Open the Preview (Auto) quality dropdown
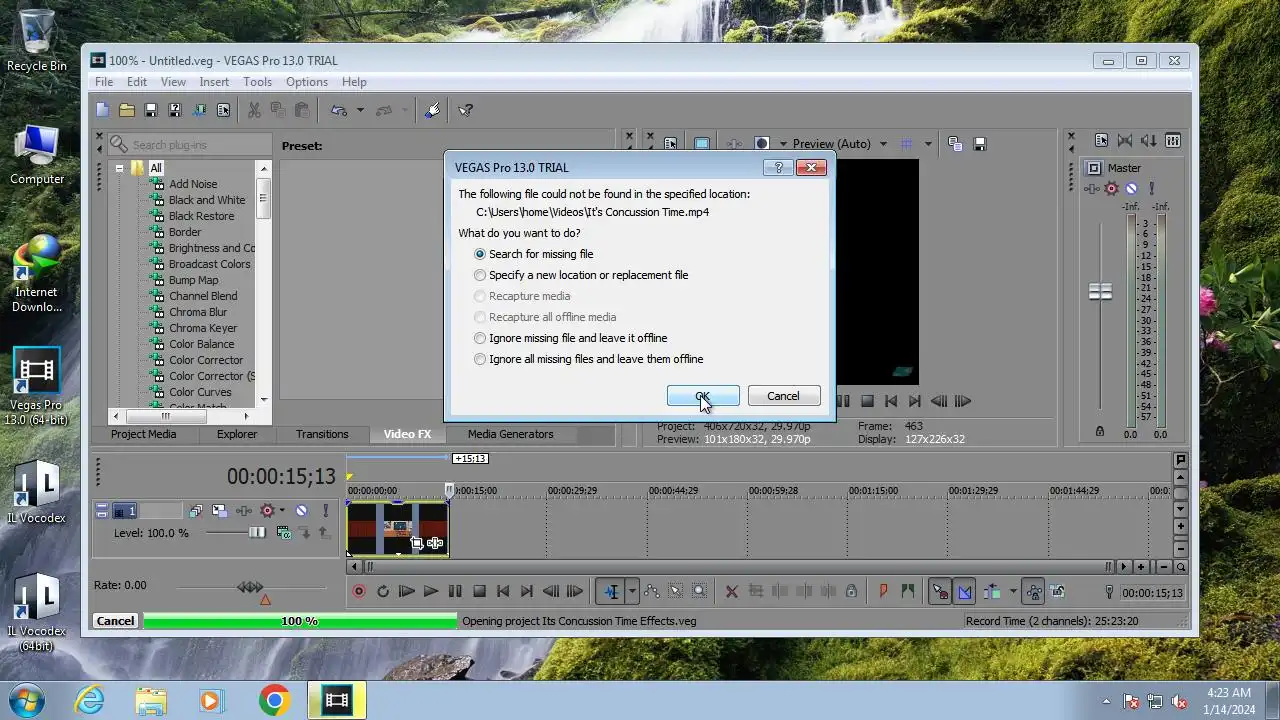The height and width of the screenshot is (720, 1280). (x=883, y=144)
